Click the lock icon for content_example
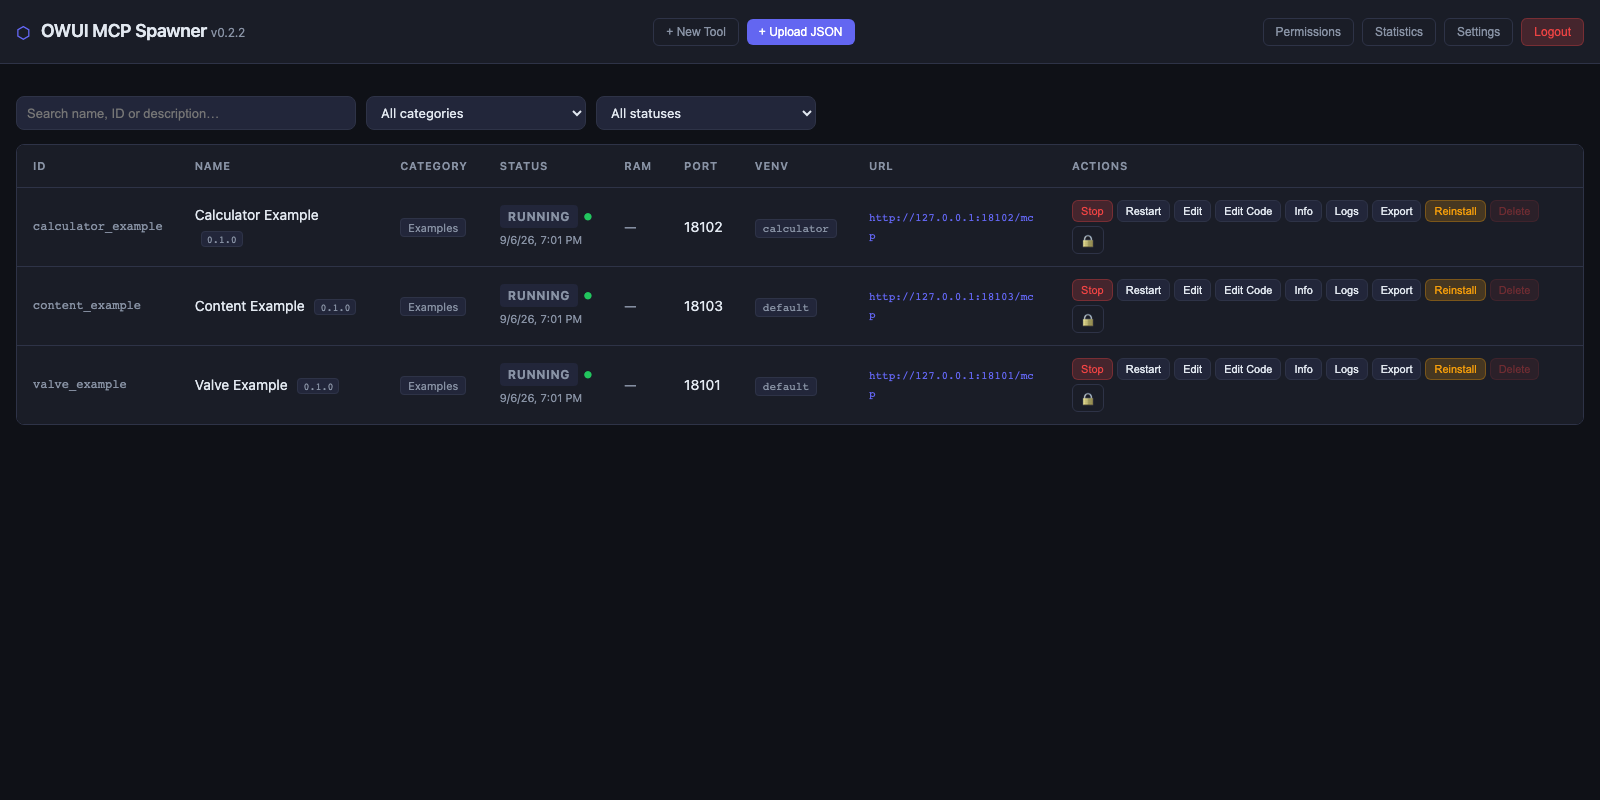1600x800 pixels. [x=1088, y=320]
